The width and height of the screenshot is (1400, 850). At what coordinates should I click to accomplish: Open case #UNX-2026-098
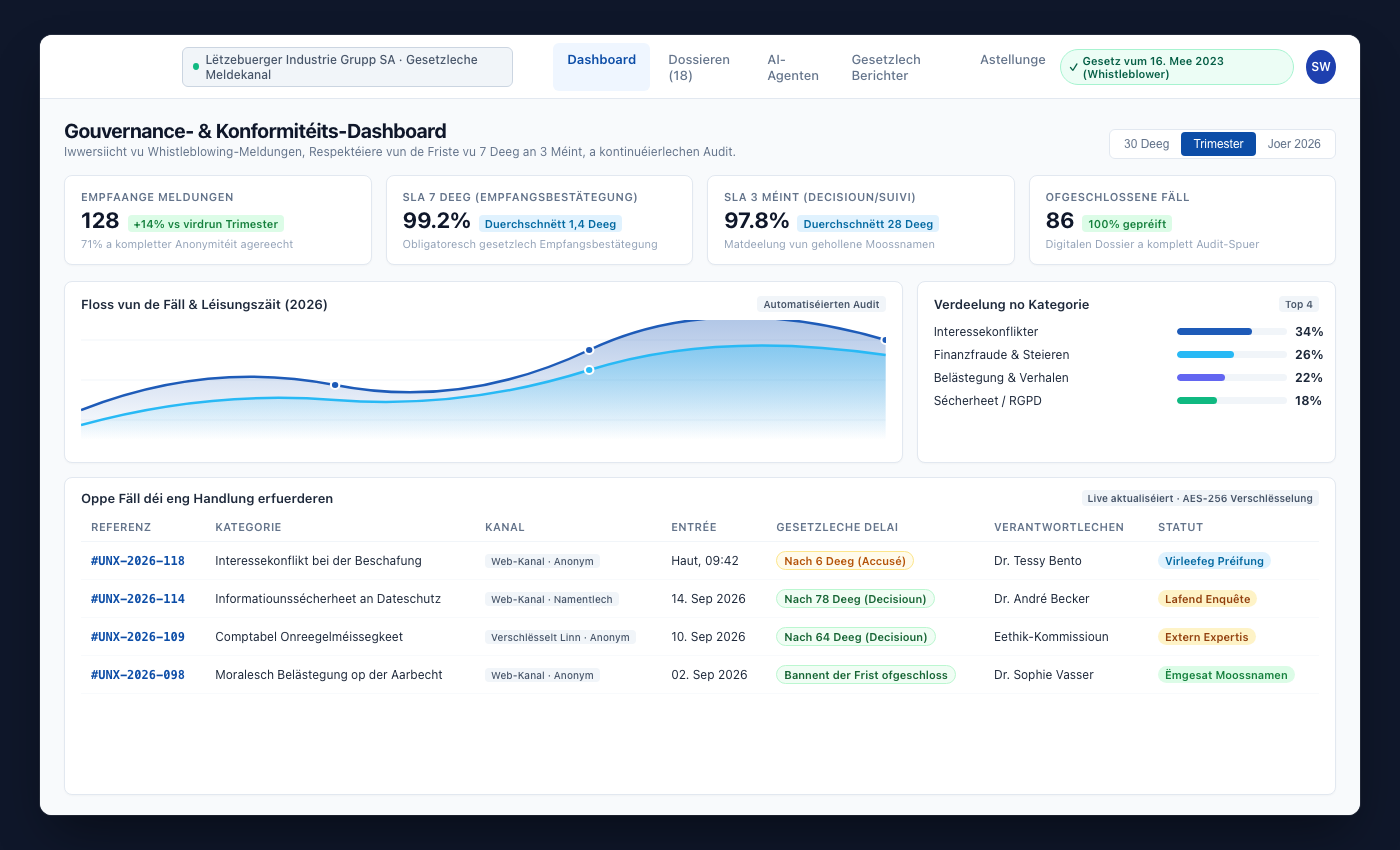[x=138, y=675]
